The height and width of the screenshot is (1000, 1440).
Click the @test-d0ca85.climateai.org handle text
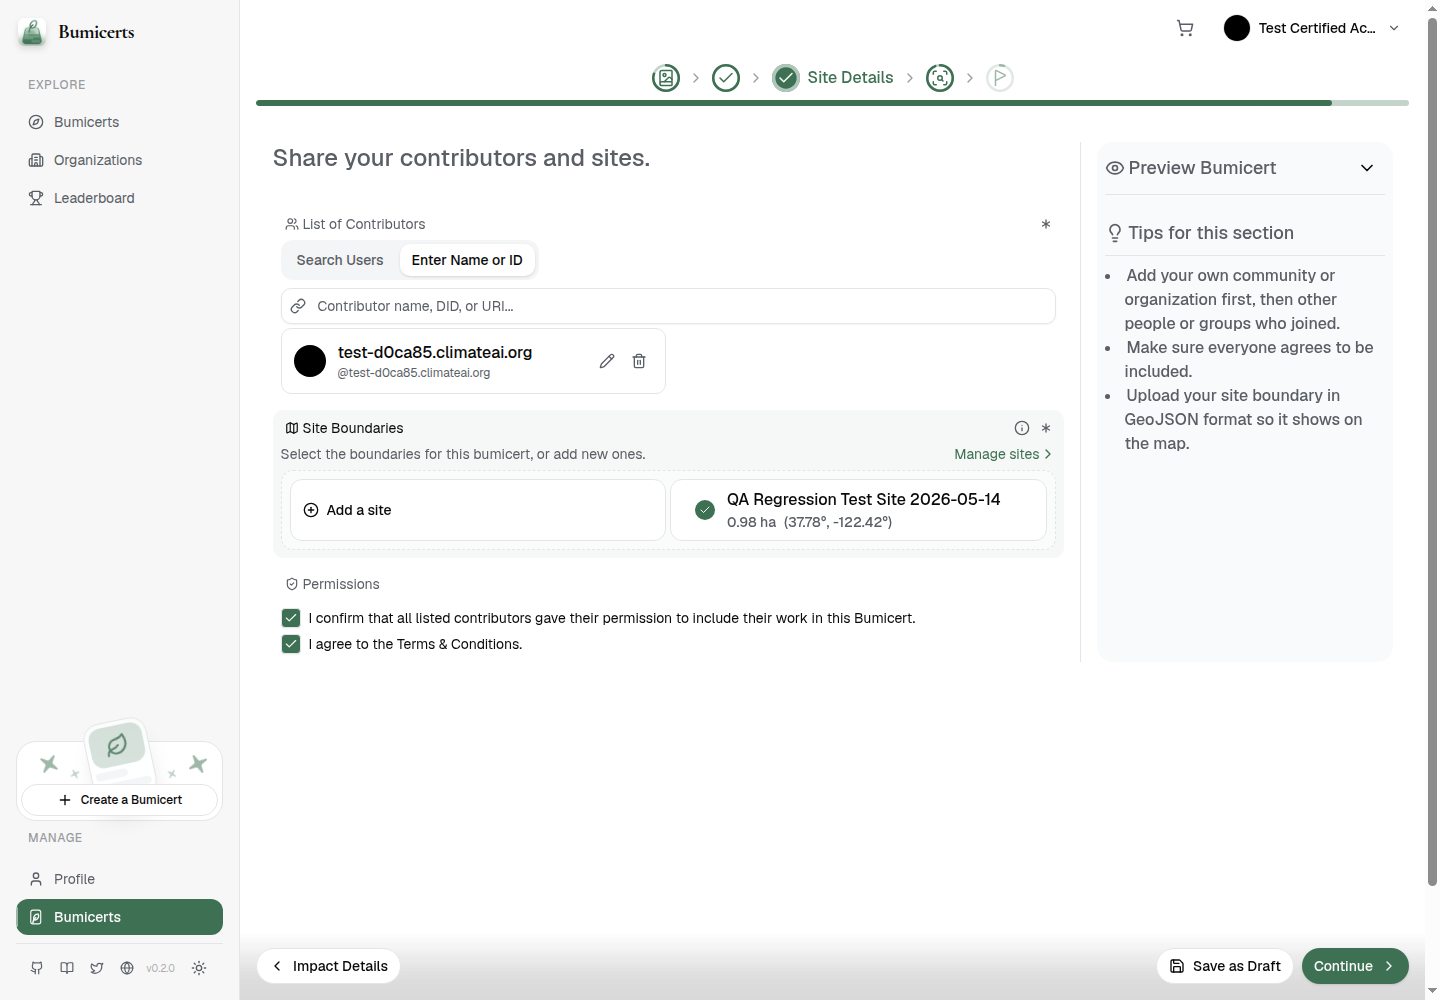click(x=414, y=373)
